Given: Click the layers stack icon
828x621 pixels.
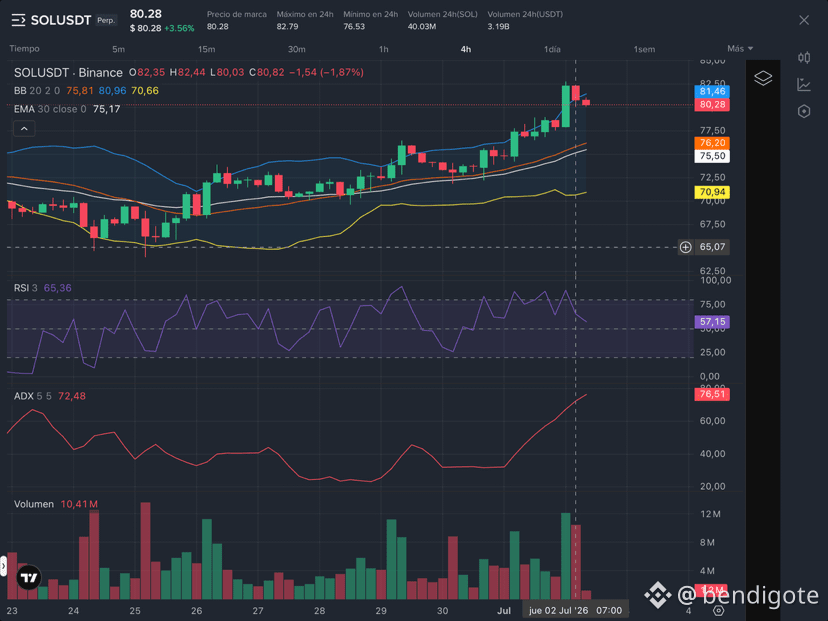Looking at the screenshot, I should point(763,78).
